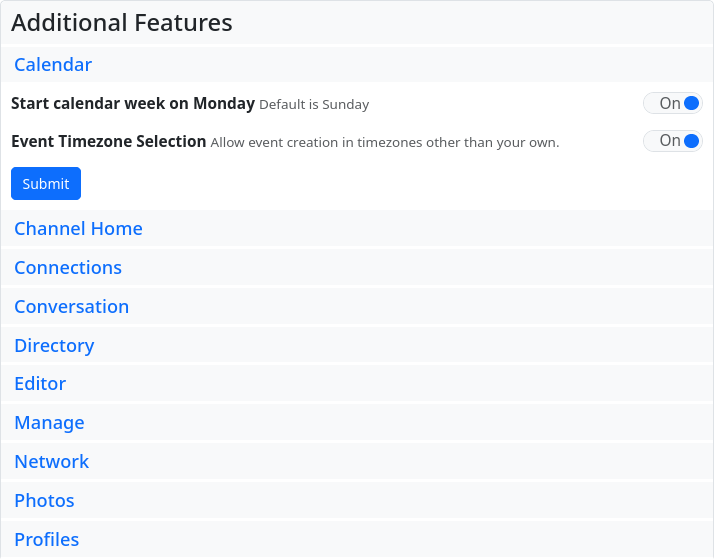Click the "Default is Sunday" help text
The image size is (714, 560).
click(314, 105)
